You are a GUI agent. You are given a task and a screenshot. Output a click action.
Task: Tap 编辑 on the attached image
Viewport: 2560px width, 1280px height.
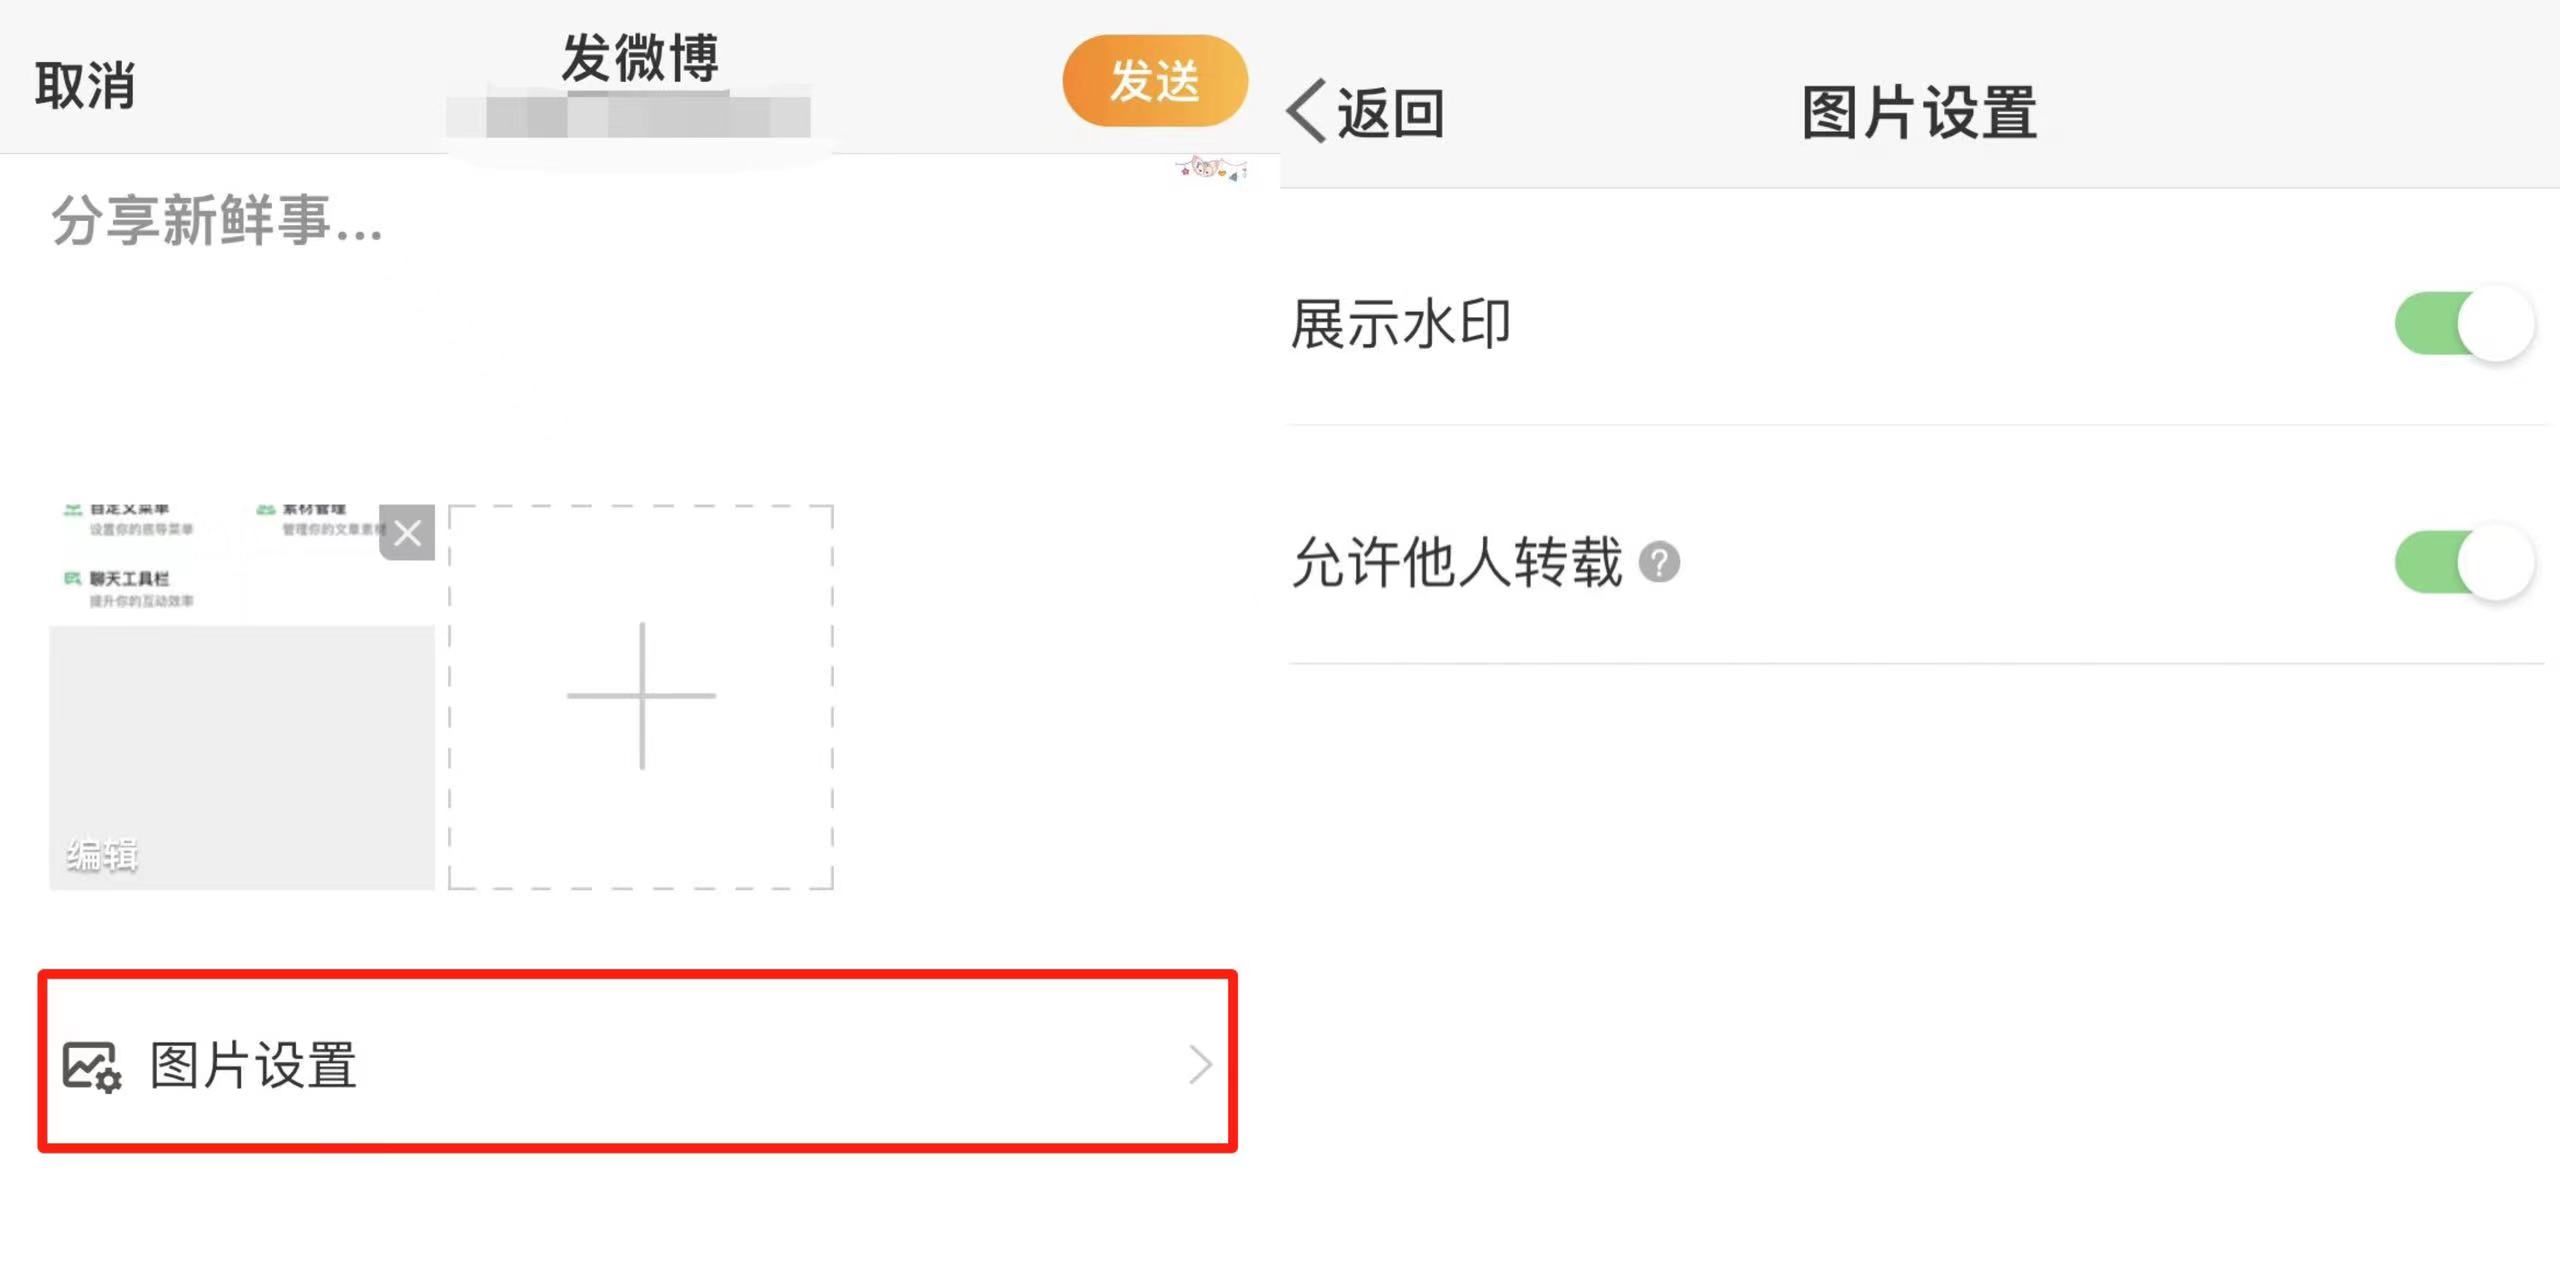pyautogui.click(x=102, y=855)
